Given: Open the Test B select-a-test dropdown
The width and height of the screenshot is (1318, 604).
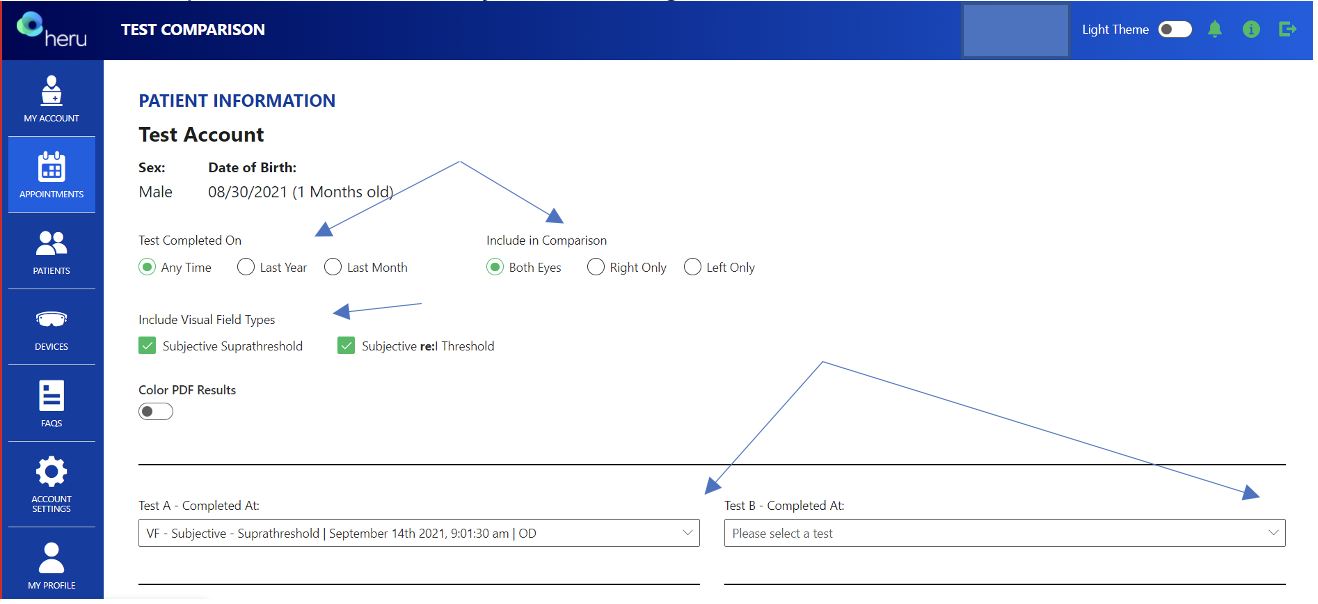Looking at the screenshot, I should pos(1004,533).
